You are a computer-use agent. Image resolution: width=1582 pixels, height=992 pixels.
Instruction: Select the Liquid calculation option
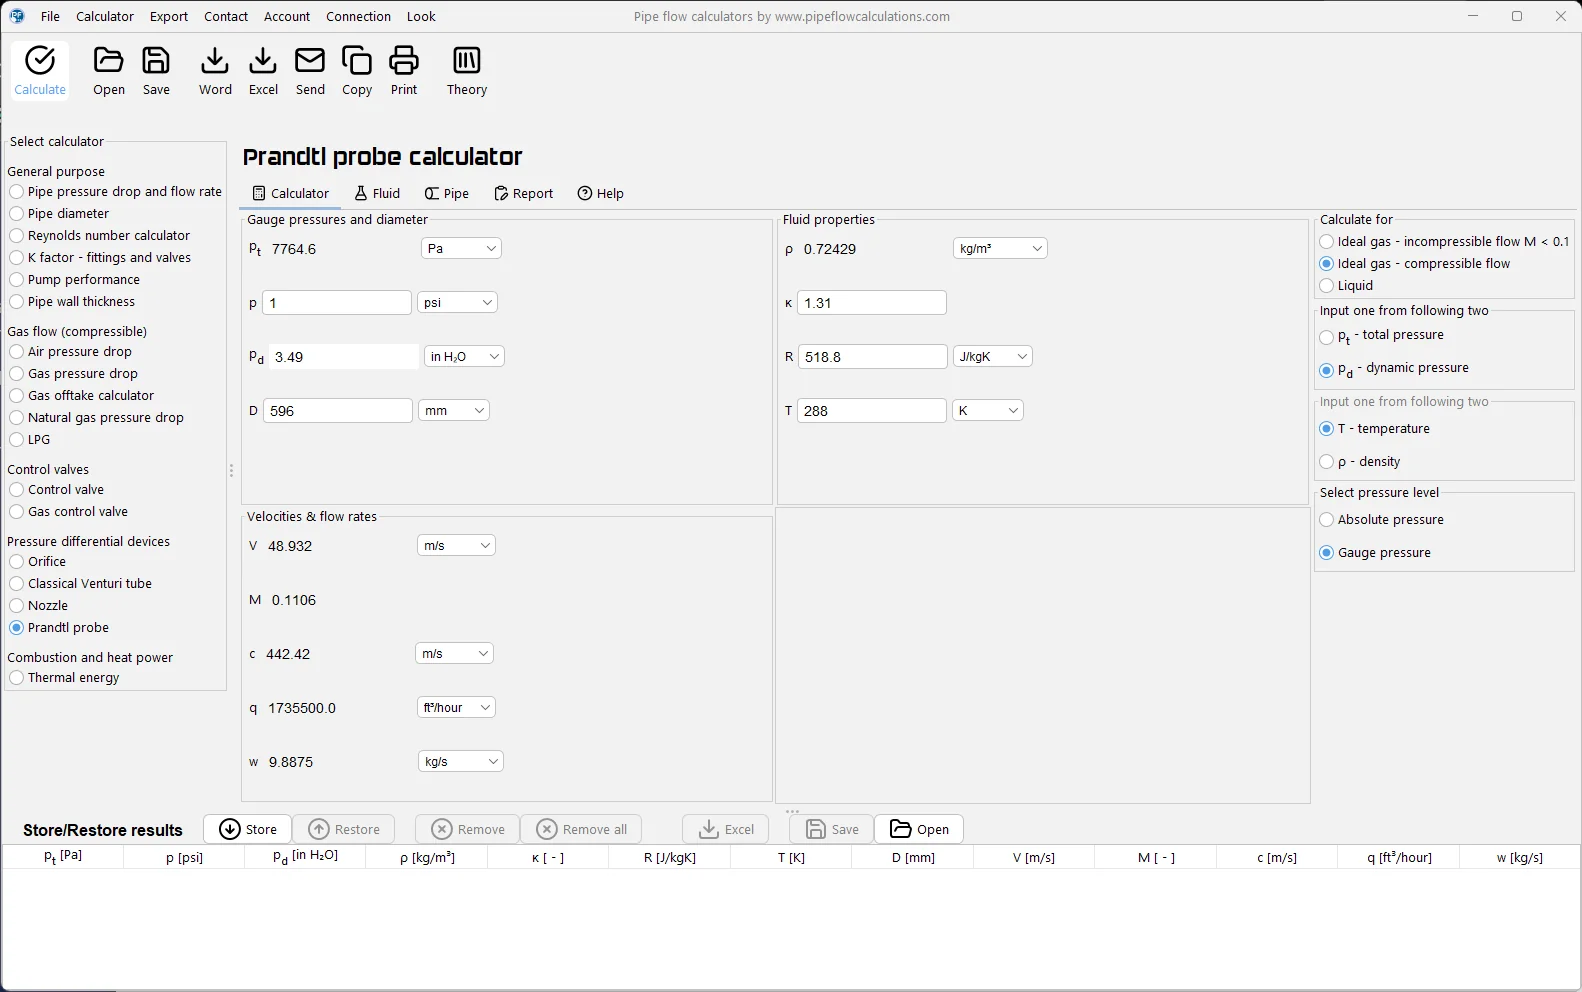click(x=1346, y=285)
